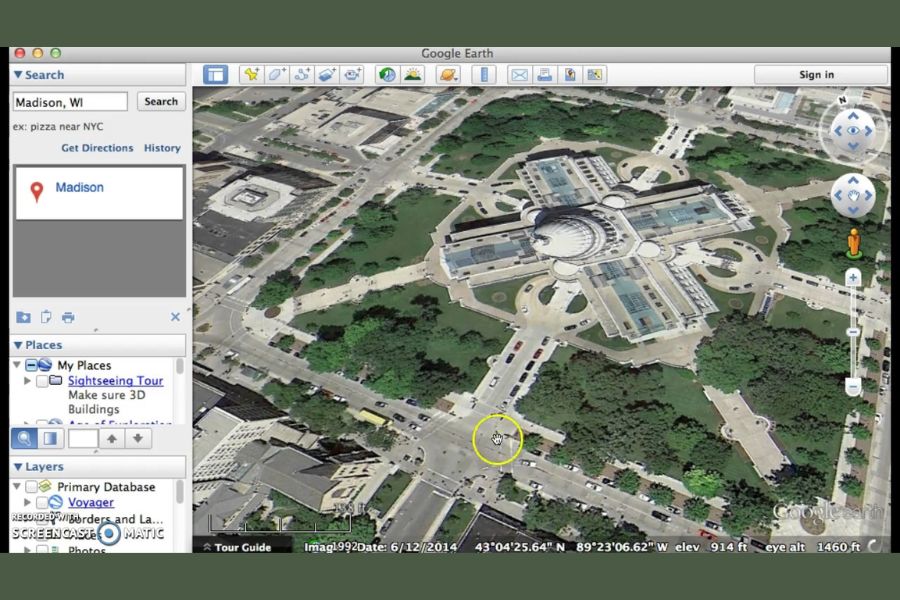Open search History link
900x600 pixels.
click(x=162, y=148)
